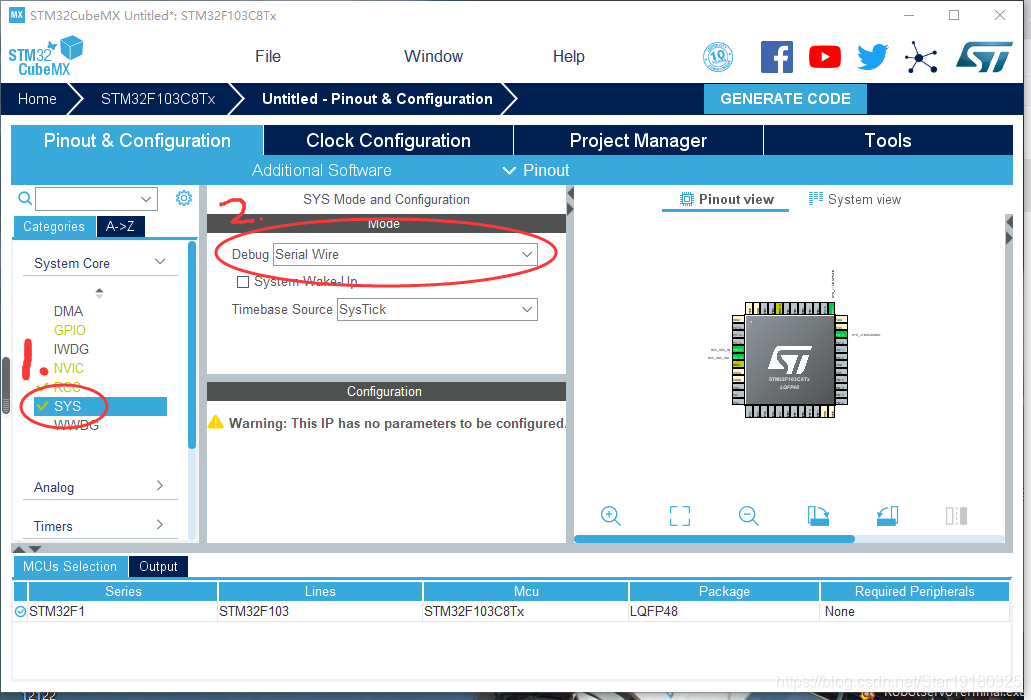1031x700 pixels.
Task: Click the peripheral search magnifier icon
Action: (x=25, y=198)
